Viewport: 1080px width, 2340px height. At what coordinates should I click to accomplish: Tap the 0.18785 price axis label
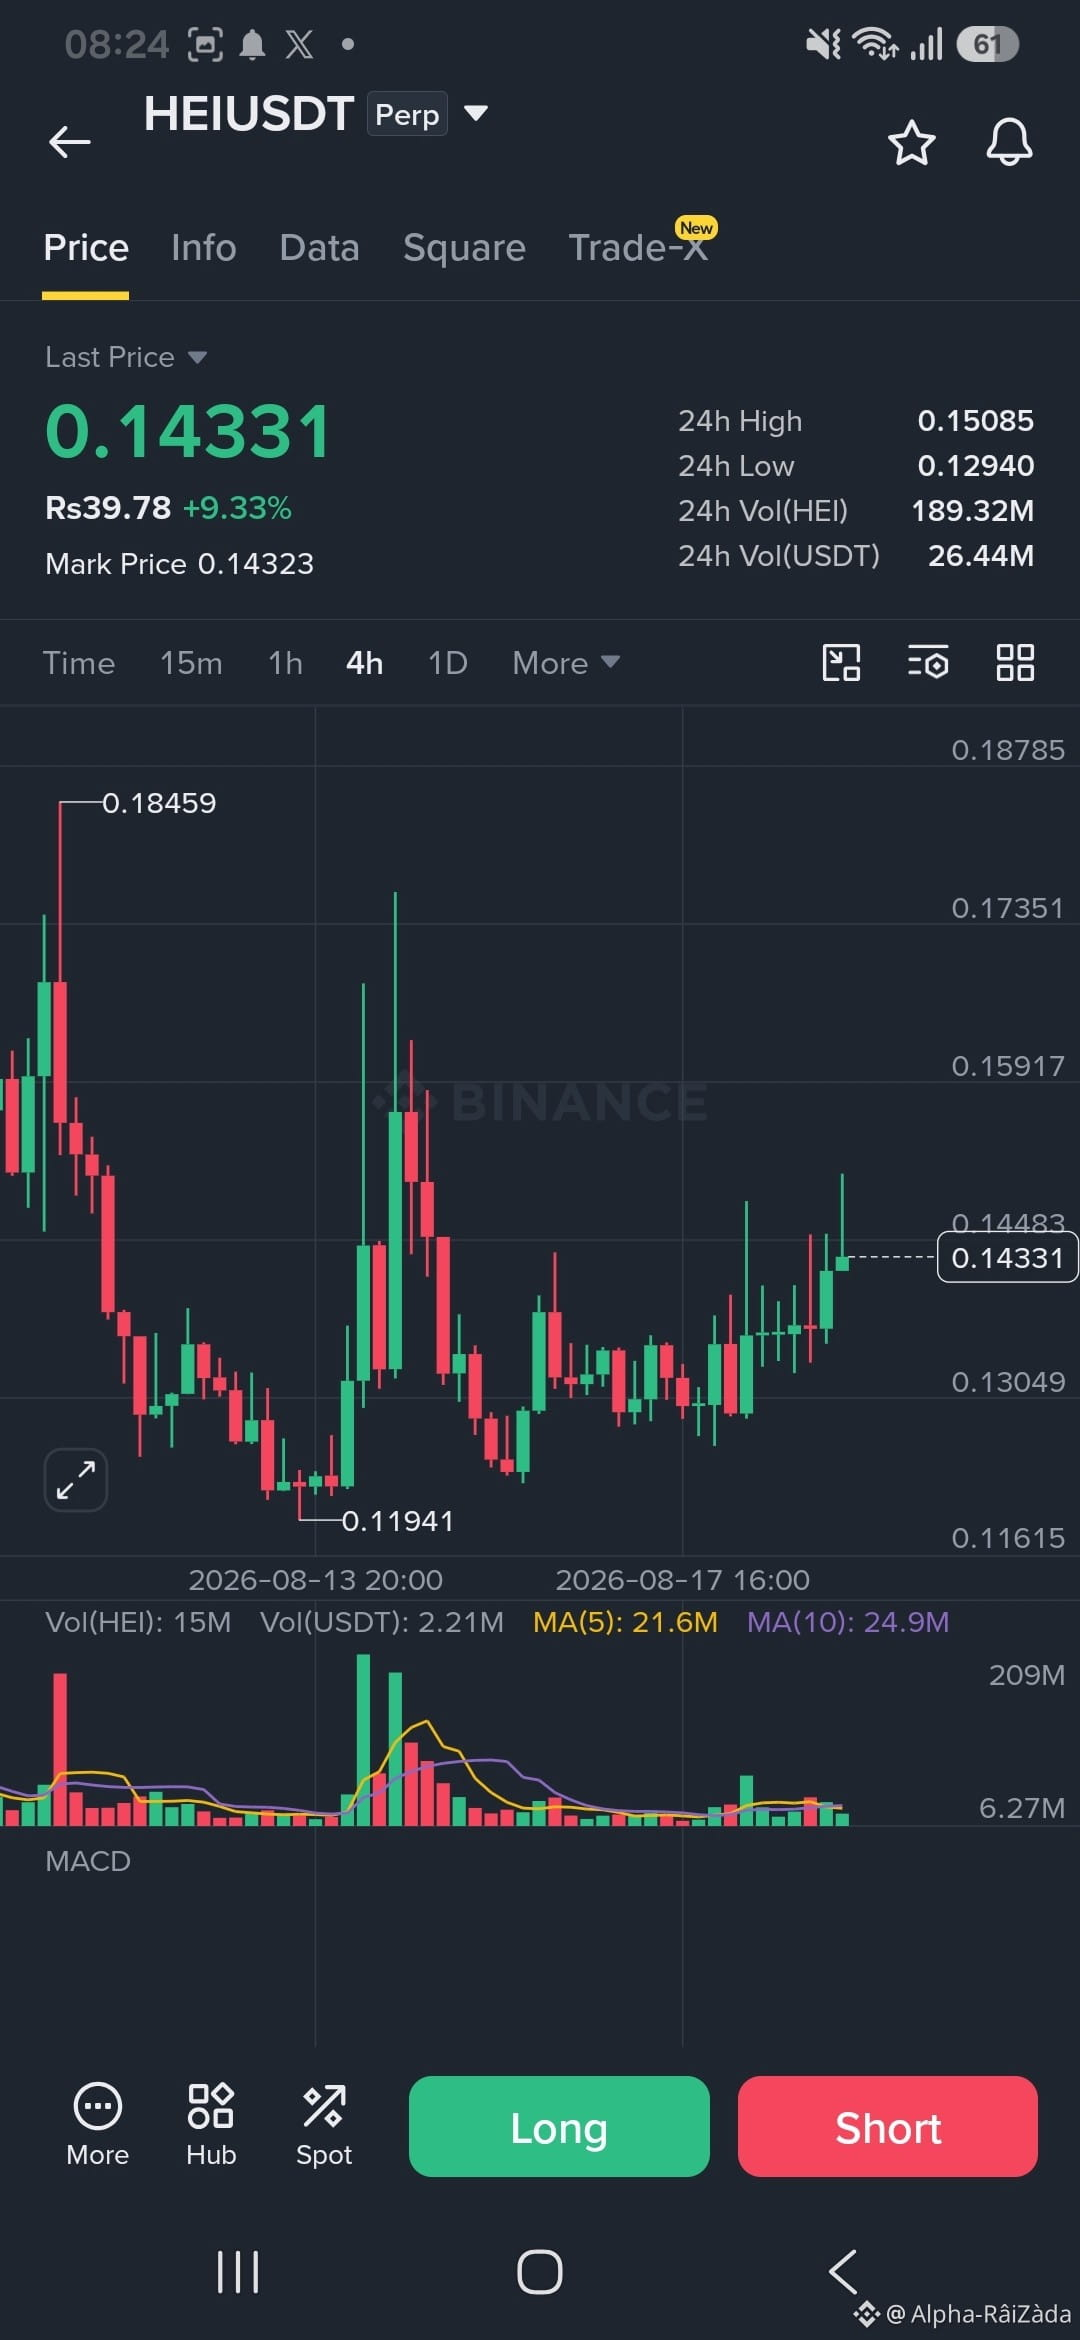[x=1008, y=750]
